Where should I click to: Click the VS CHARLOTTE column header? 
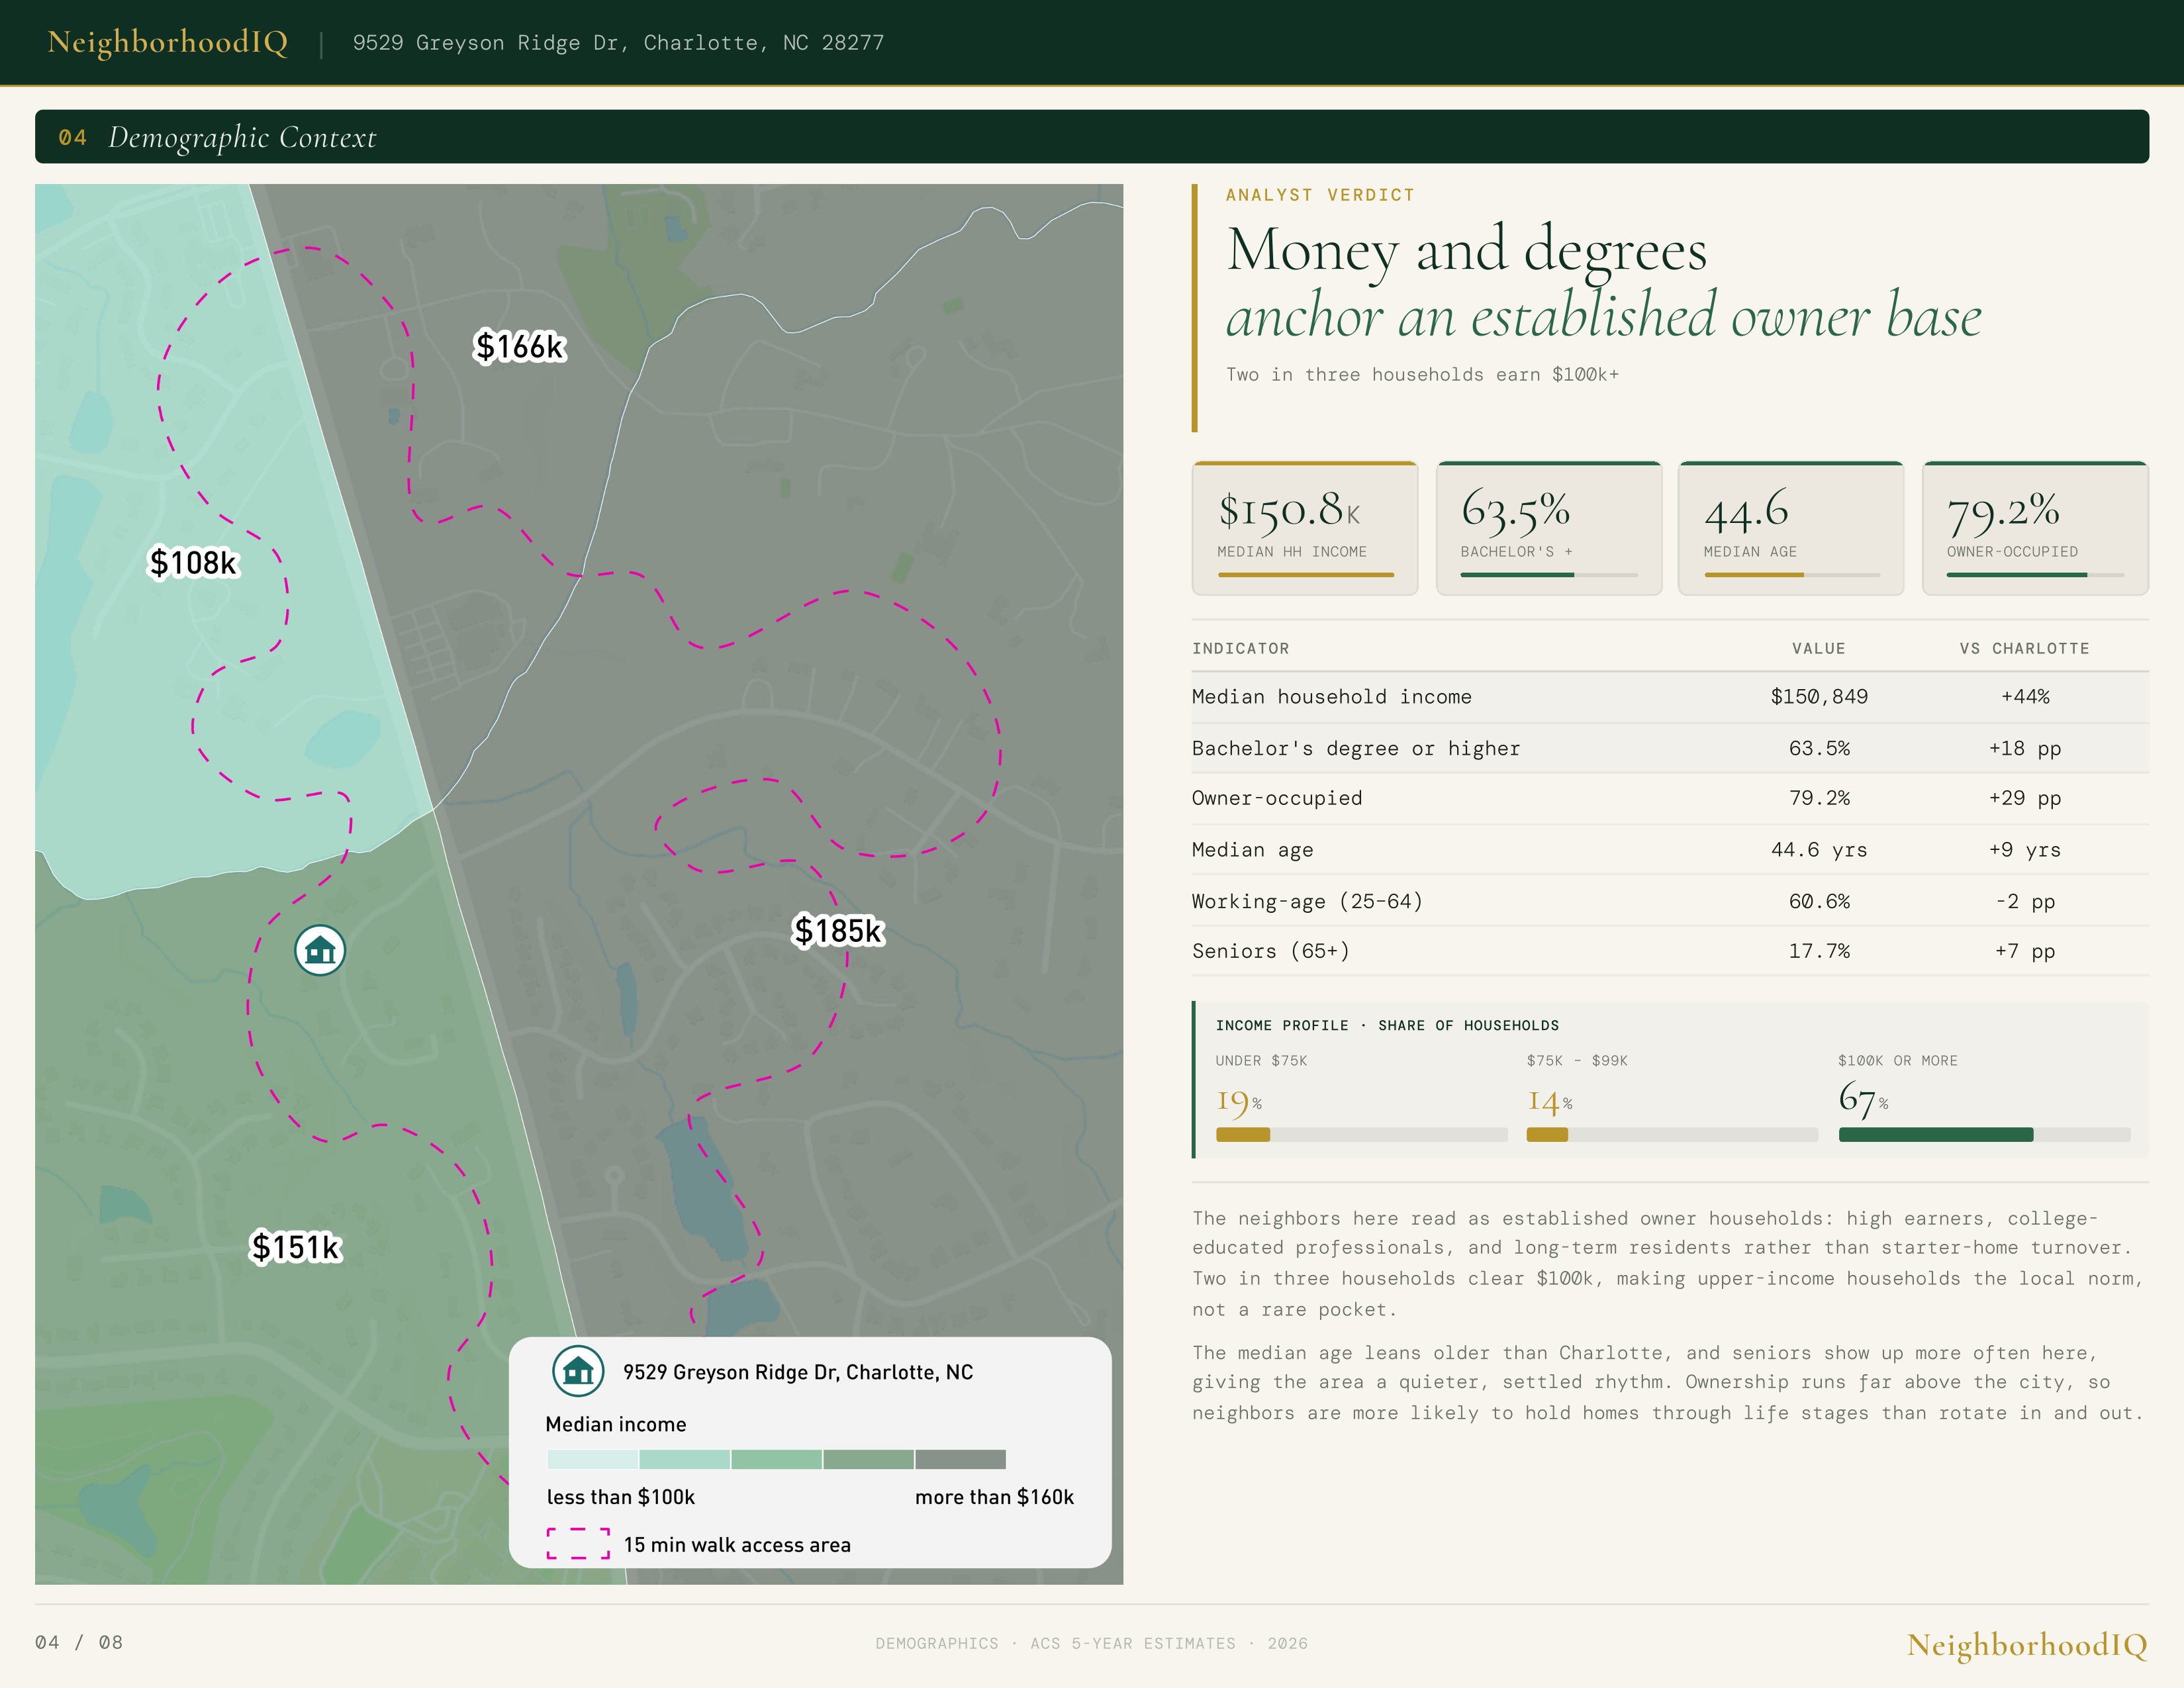(x=2024, y=648)
